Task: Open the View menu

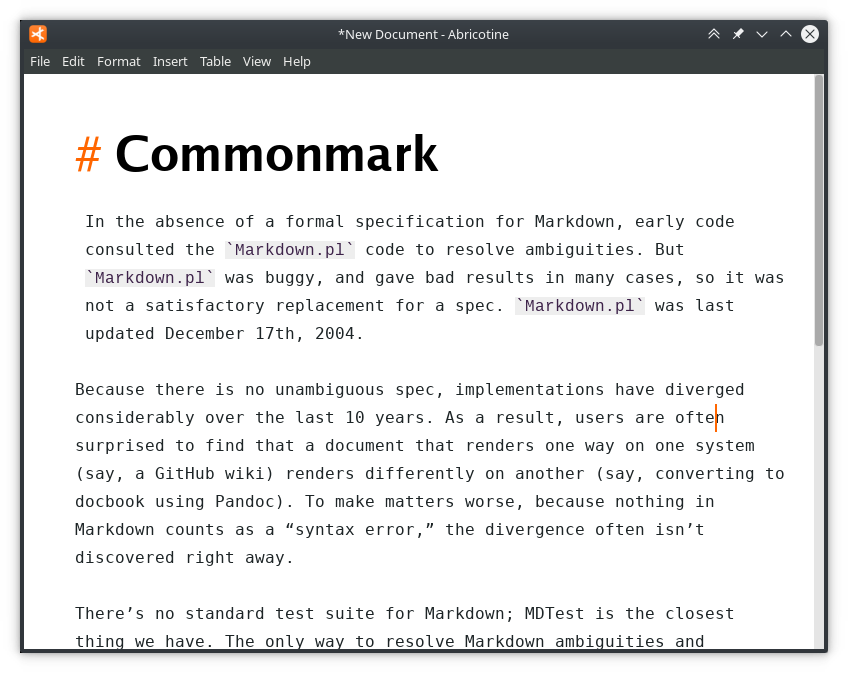Action: [x=256, y=61]
